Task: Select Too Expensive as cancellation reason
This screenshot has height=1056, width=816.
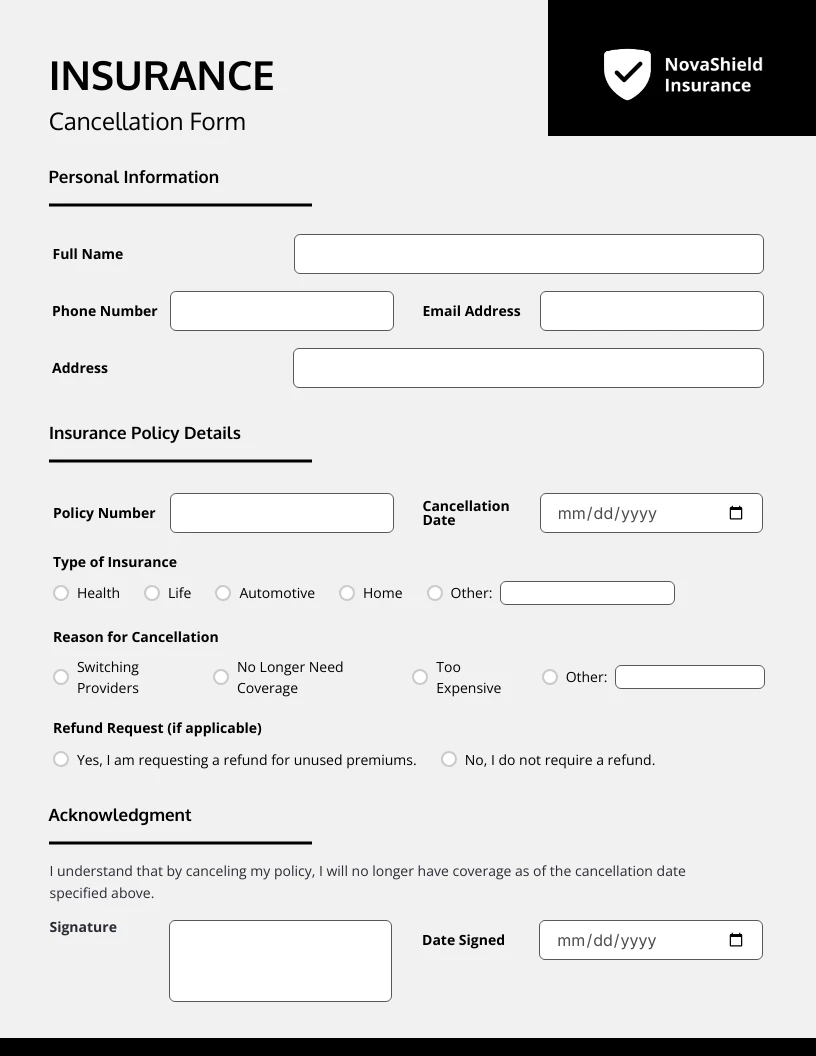Action: point(420,677)
